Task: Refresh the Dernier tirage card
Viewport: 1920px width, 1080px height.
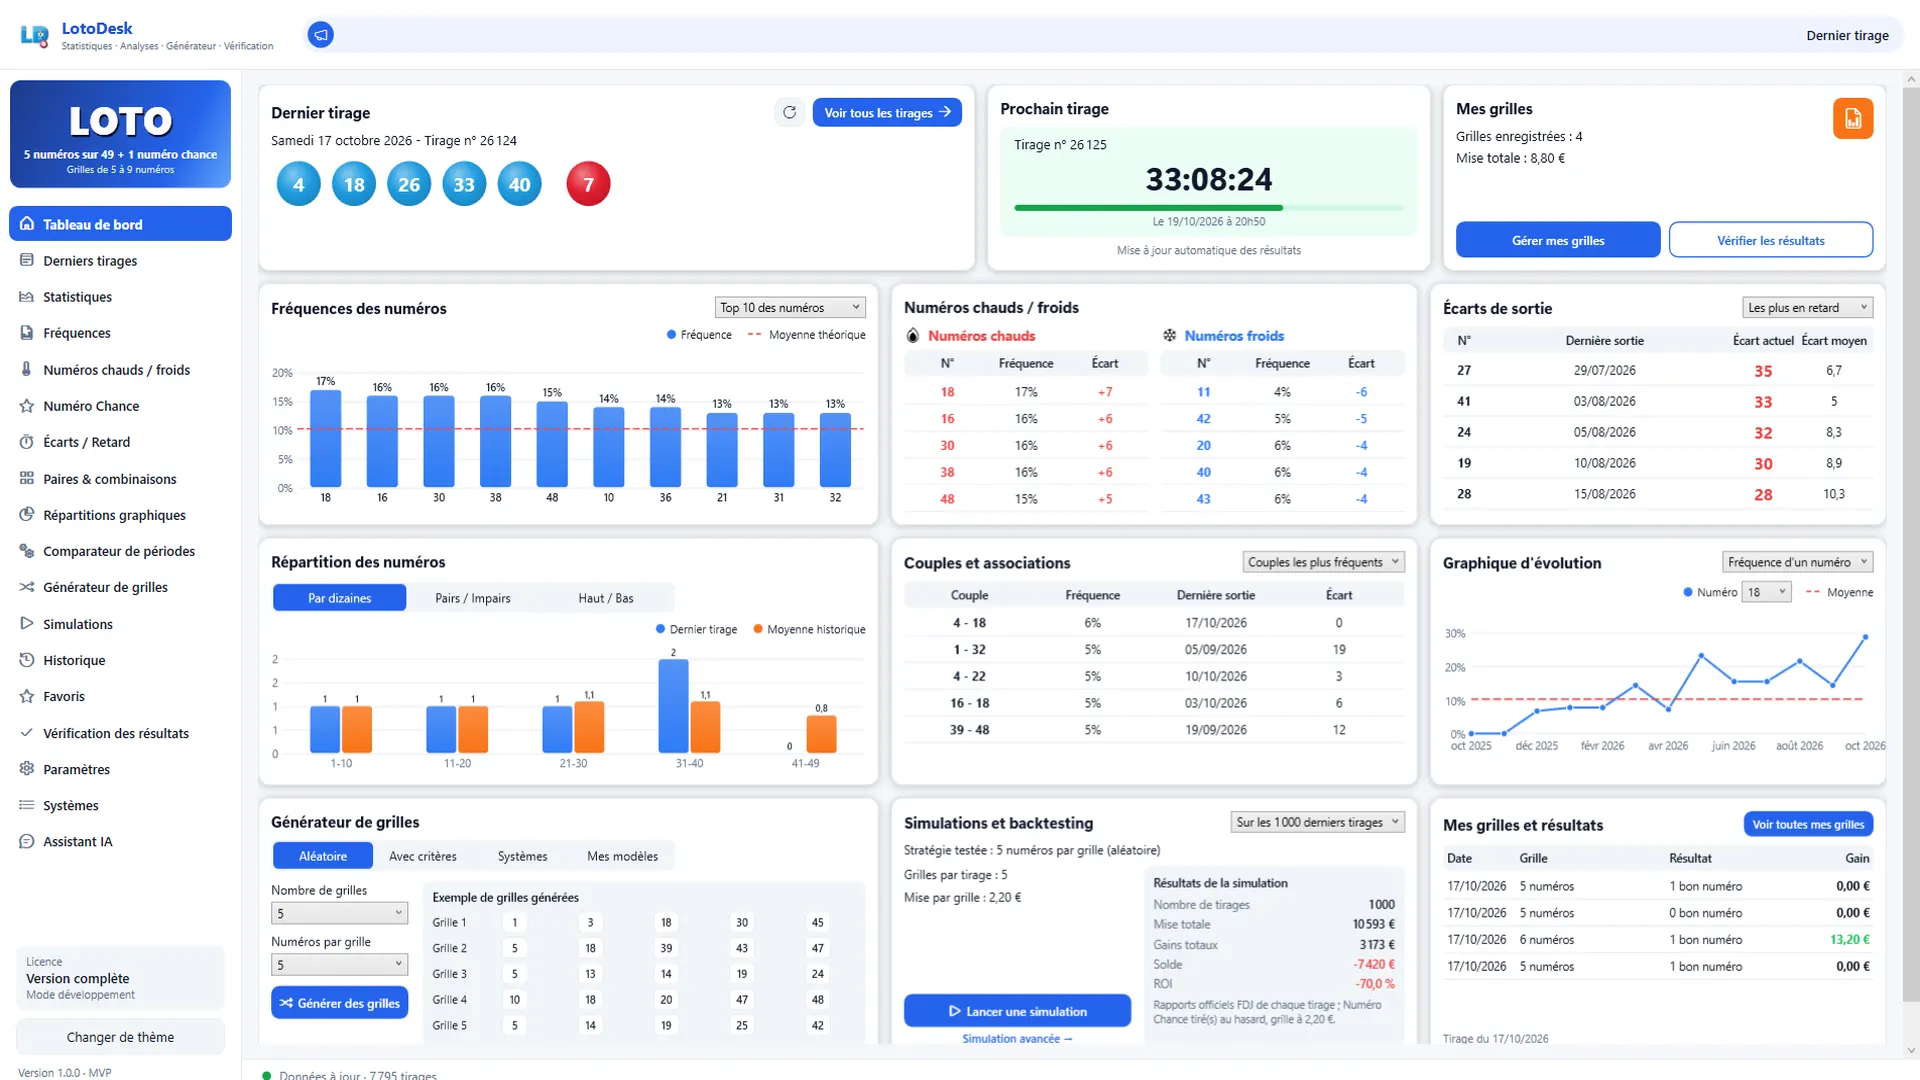Action: (789, 113)
